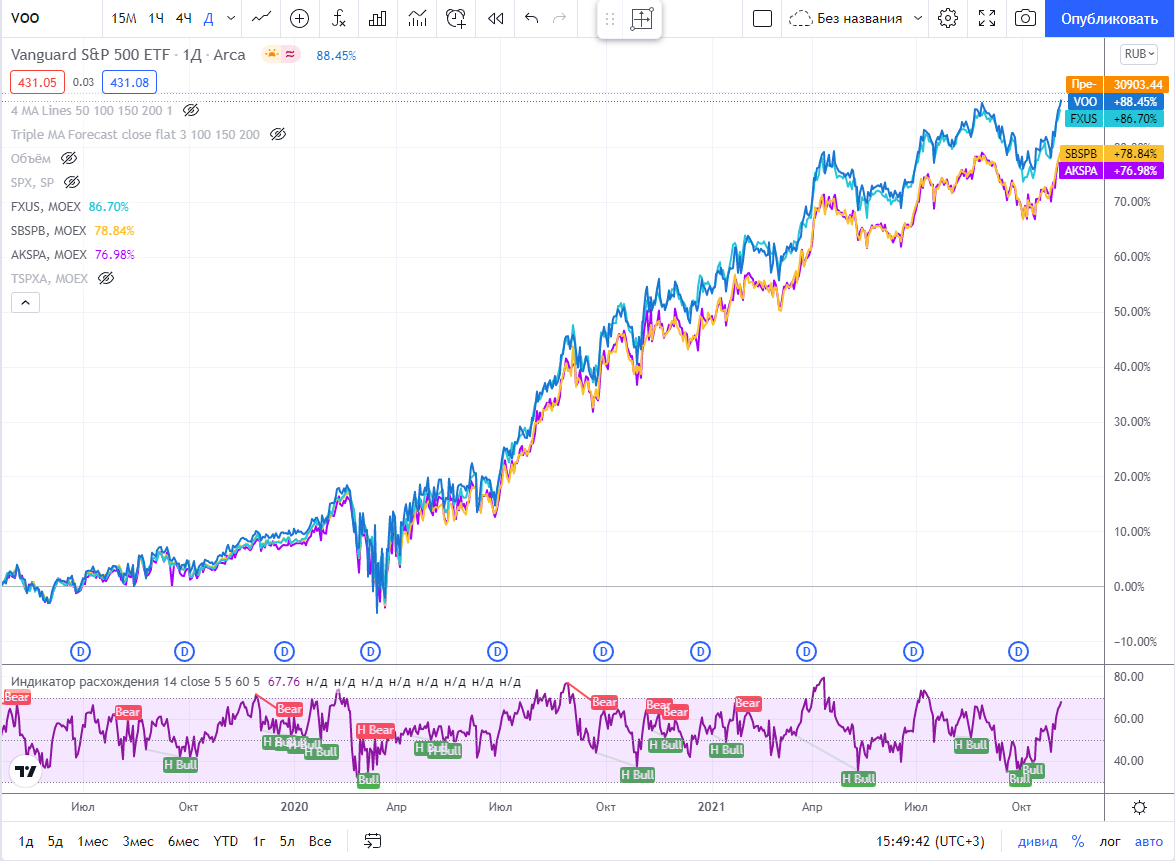Open the go to date icon
Image resolution: width=1175 pixels, height=861 pixels.
point(372,842)
